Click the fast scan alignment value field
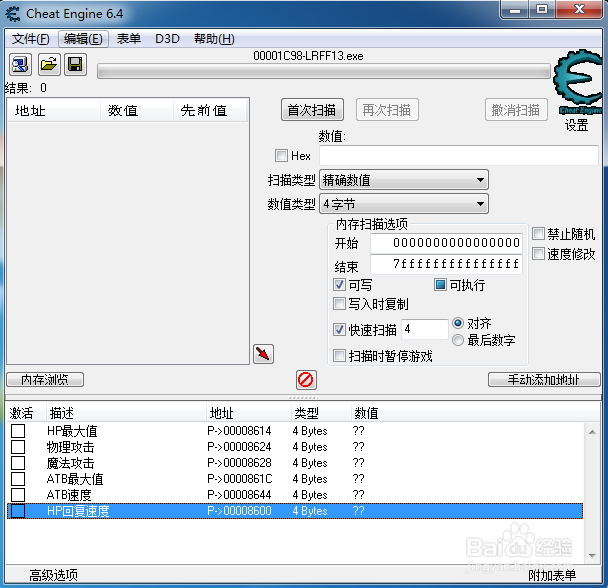The width and height of the screenshot is (608, 588). click(x=425, y=329)
